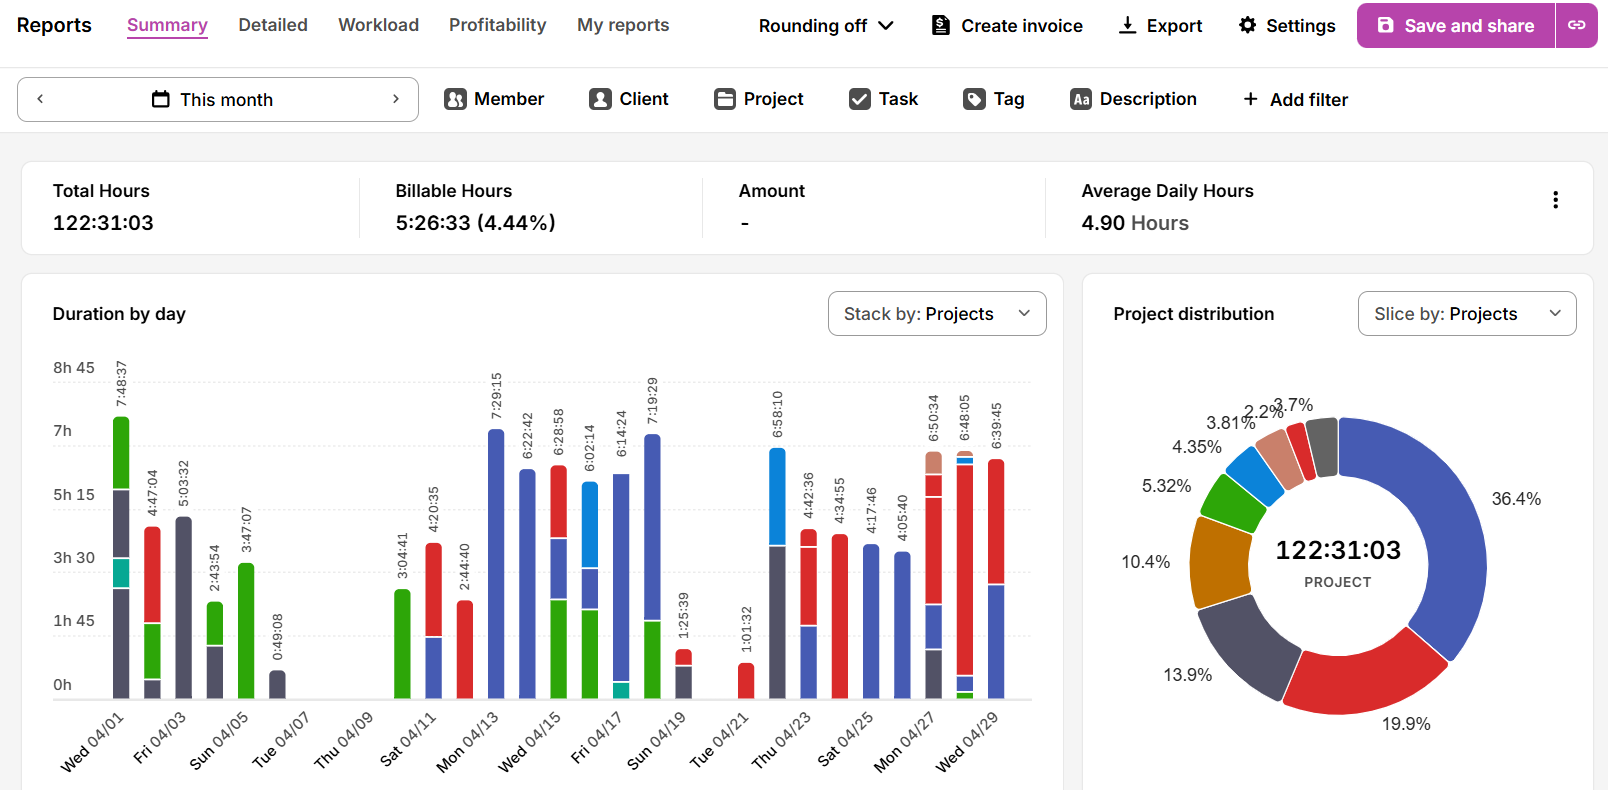Click the 7:48:37 bar for Wed 04/01
The image size is (1608, 790).
[x=121, y=557]
